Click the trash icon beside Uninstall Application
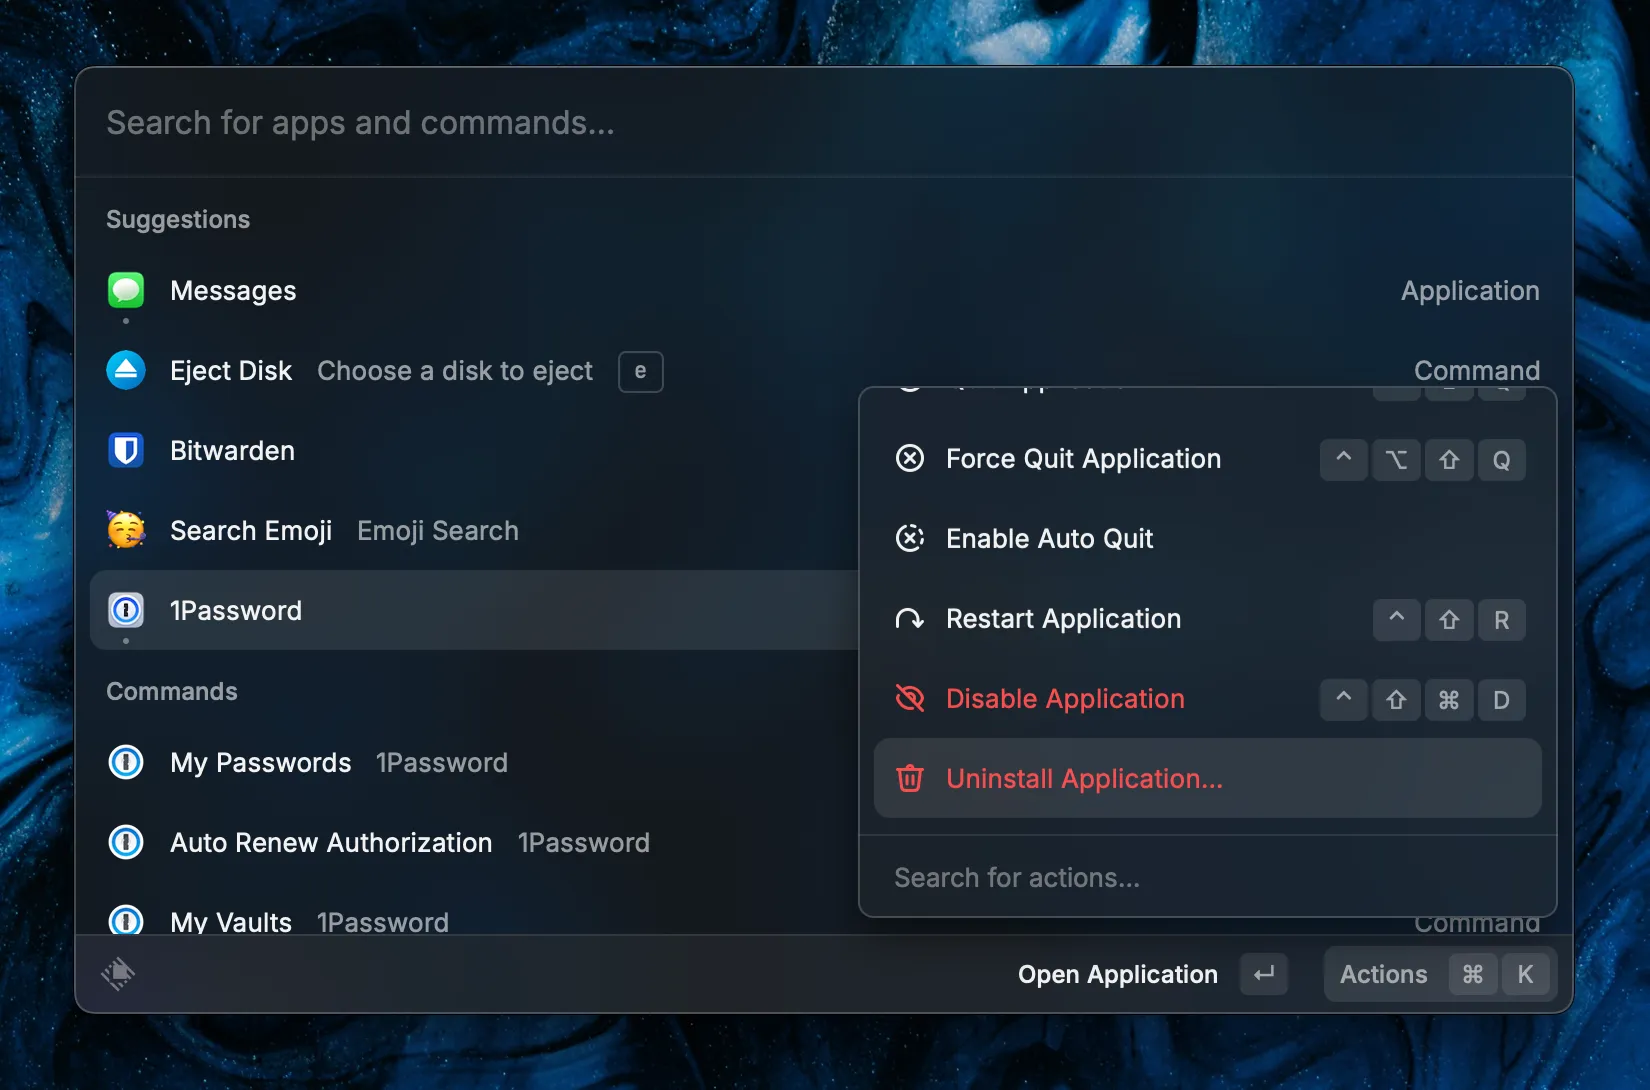 click(x=909, y=778)
